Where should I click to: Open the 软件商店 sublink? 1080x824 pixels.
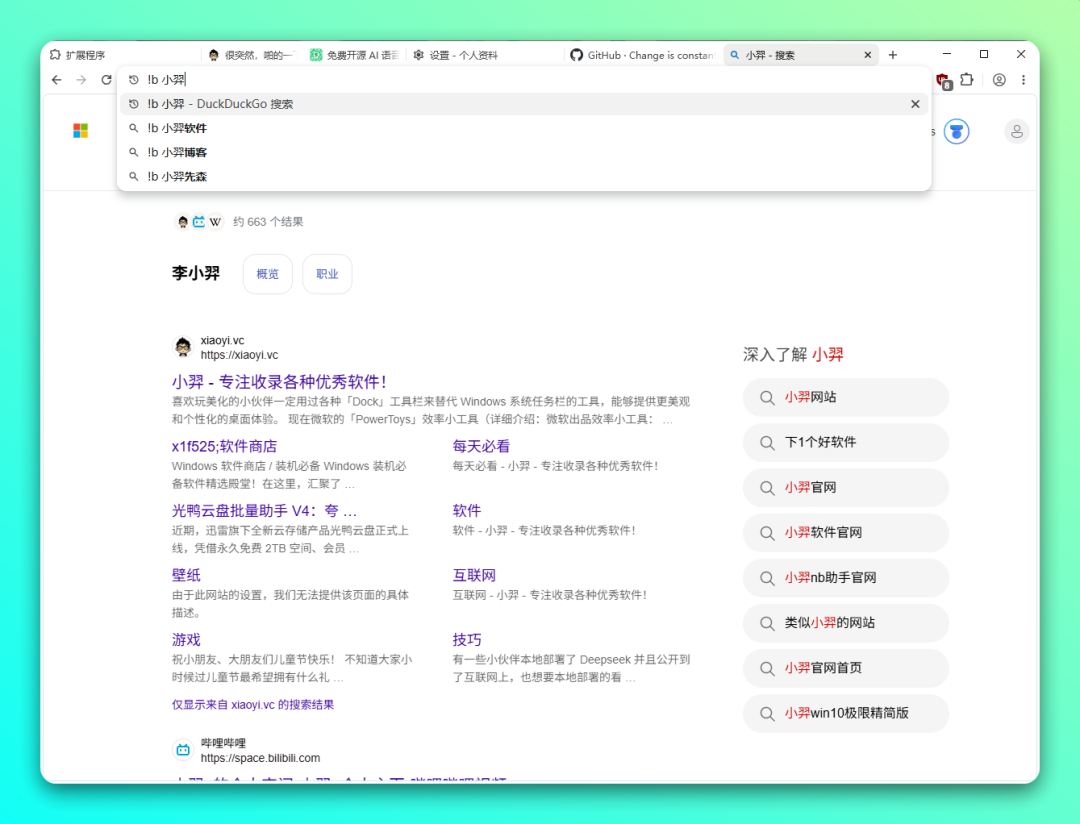tap(225, 446)
